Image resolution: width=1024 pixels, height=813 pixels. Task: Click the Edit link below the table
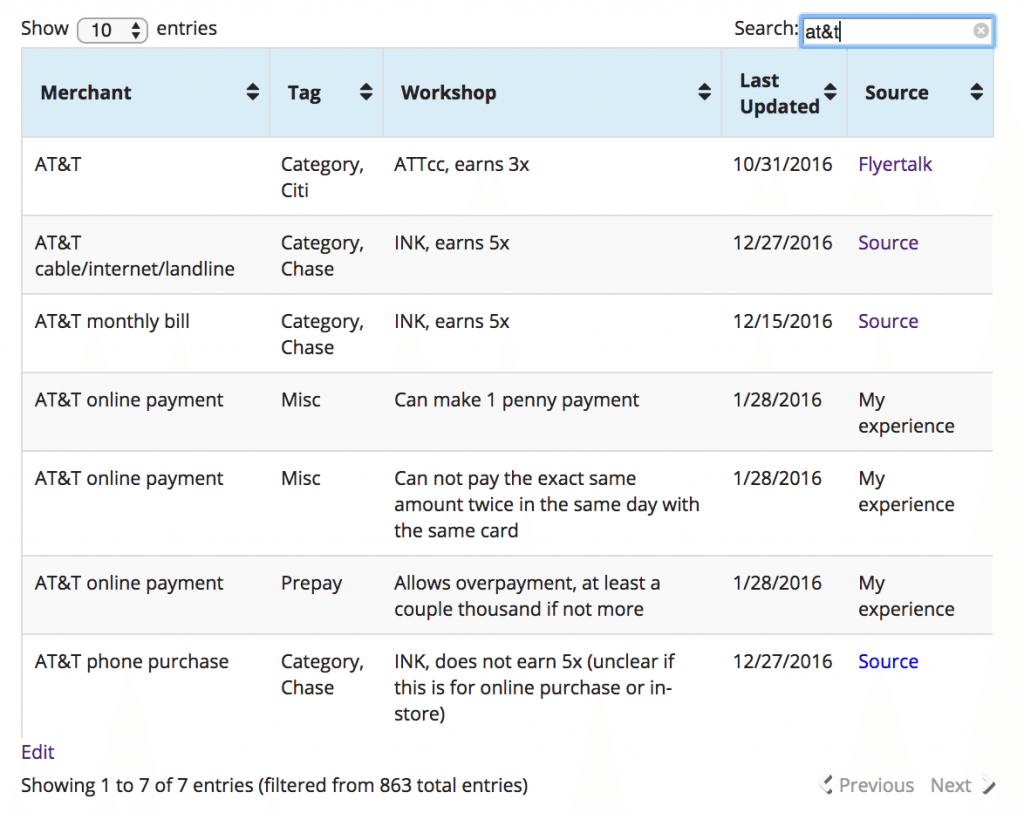point(37,752)
